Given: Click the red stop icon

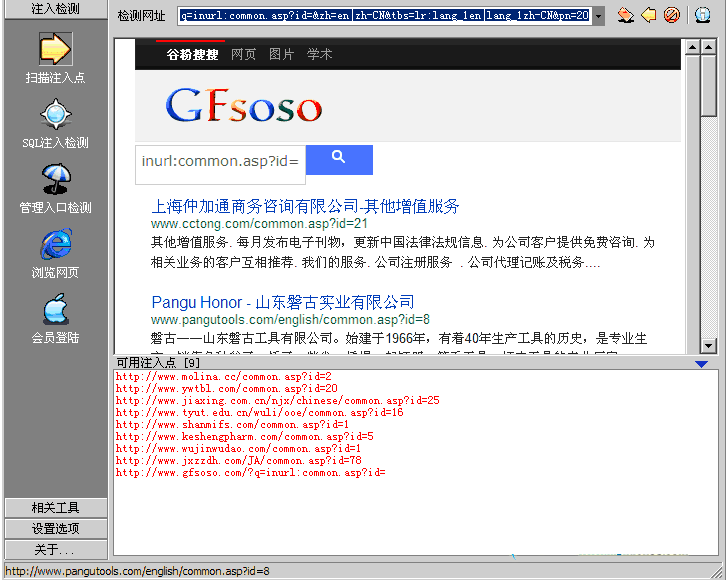Looking at the screenshot, I should [x=672, y=15].
